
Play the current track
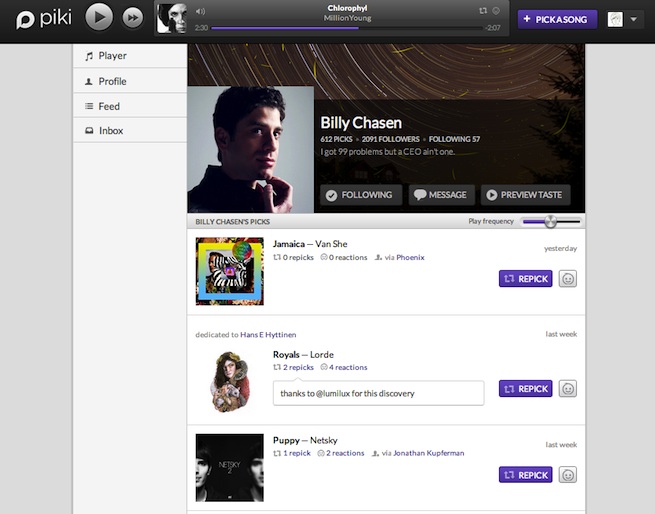point(99,17)
